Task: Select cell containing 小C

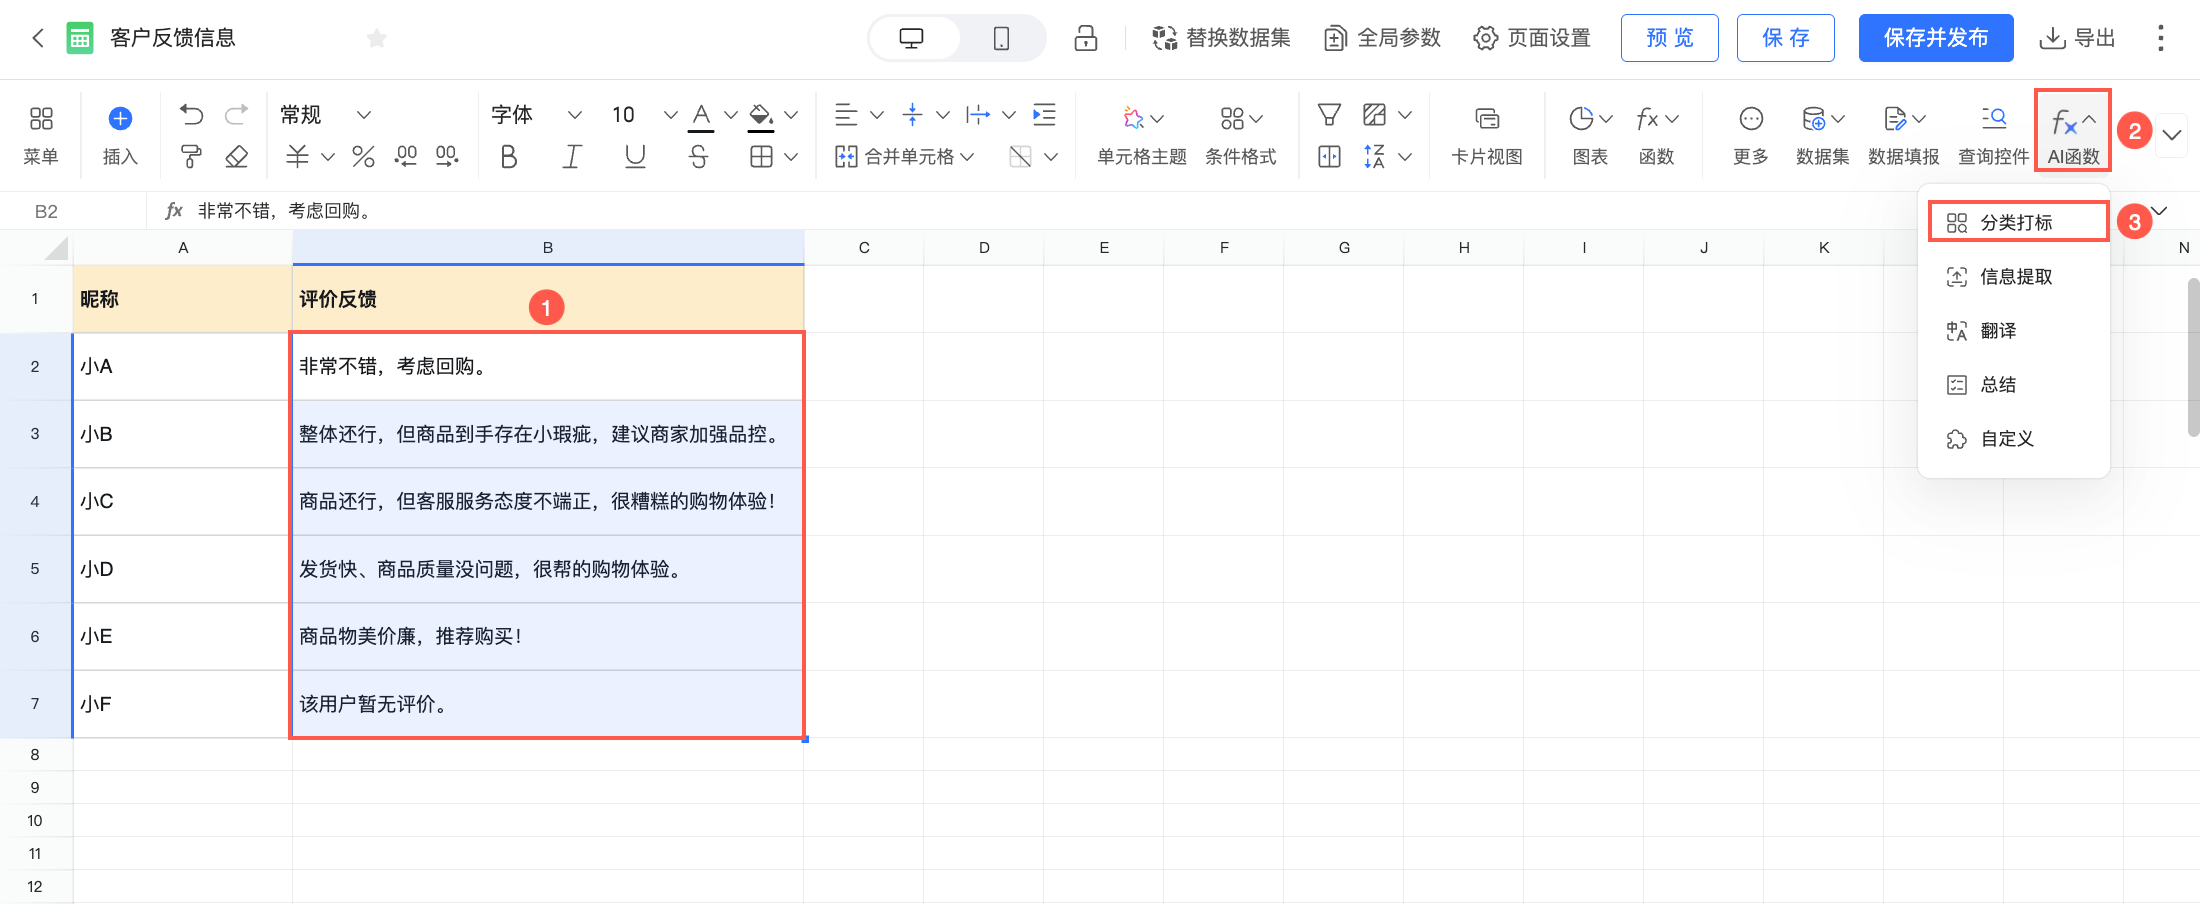Action: (182, 501)
